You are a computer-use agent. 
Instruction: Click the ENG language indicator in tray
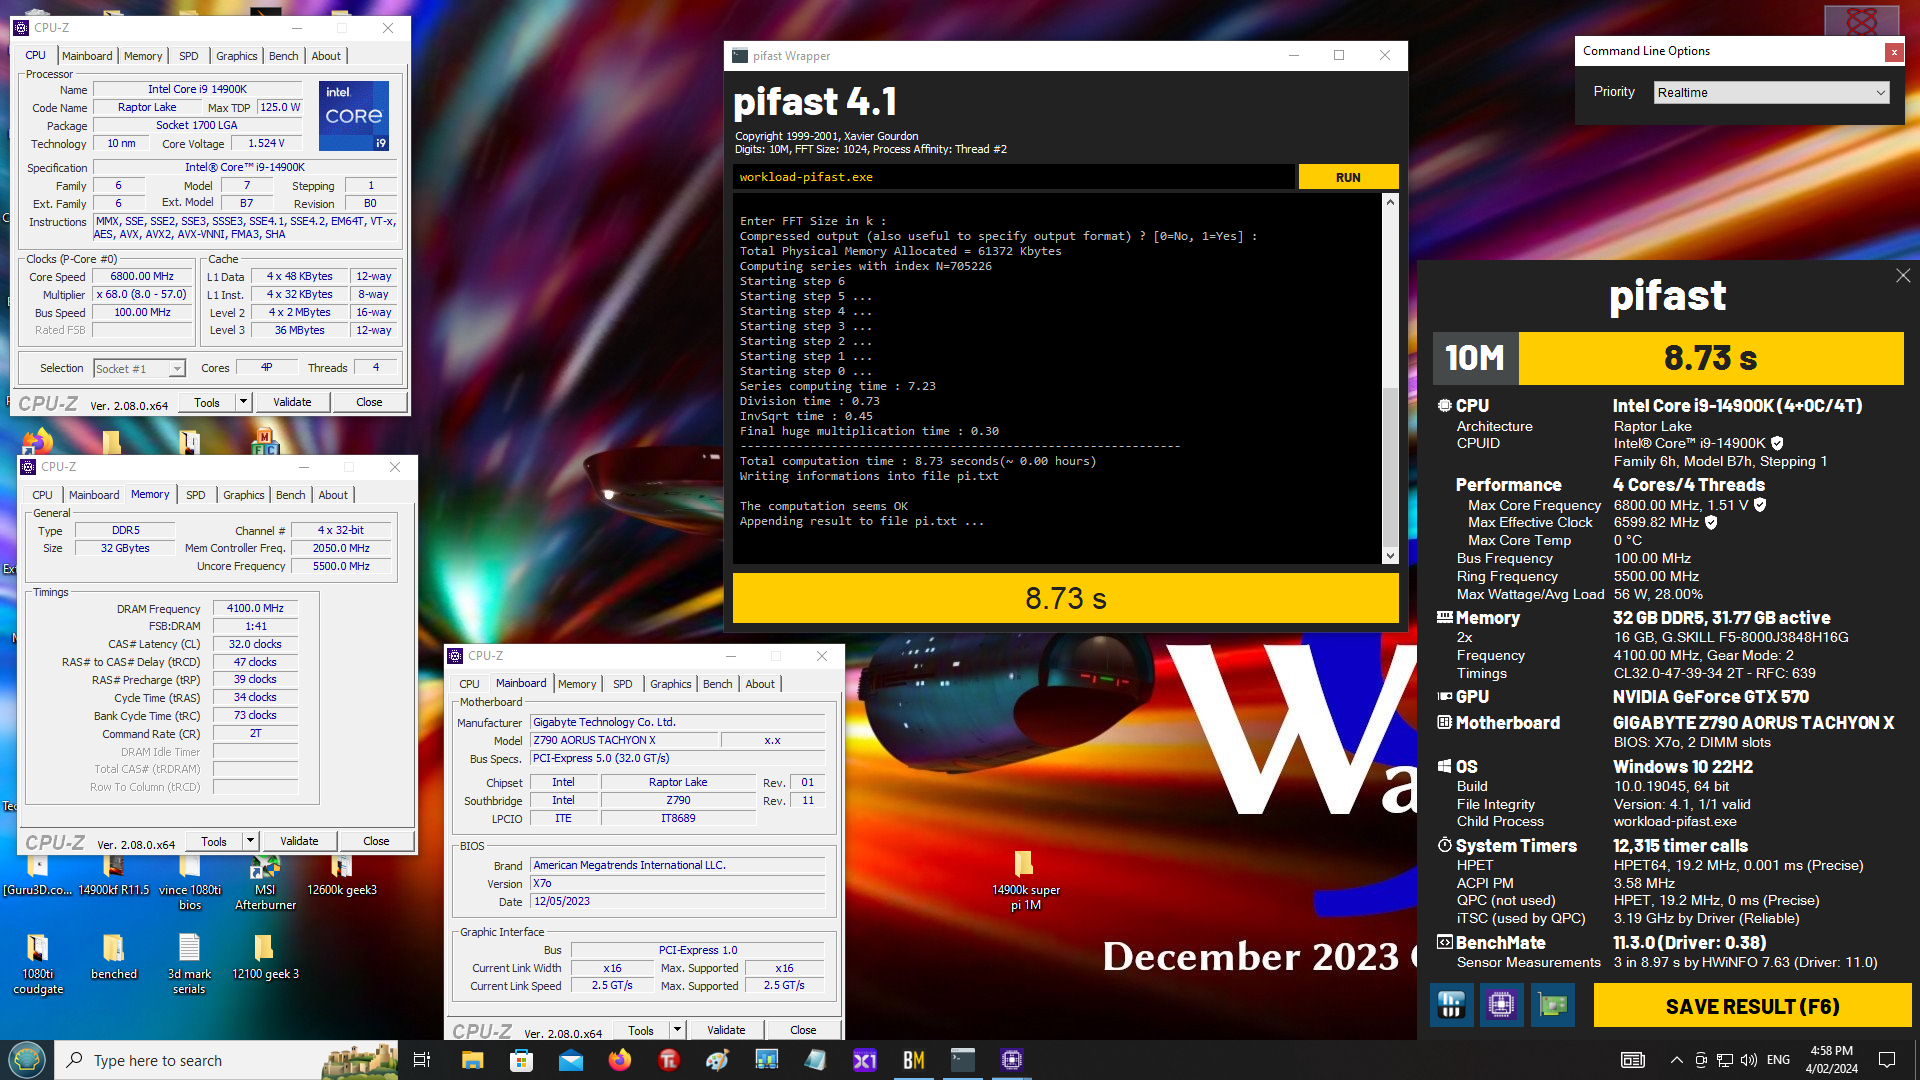(x=1778, y=1060)
